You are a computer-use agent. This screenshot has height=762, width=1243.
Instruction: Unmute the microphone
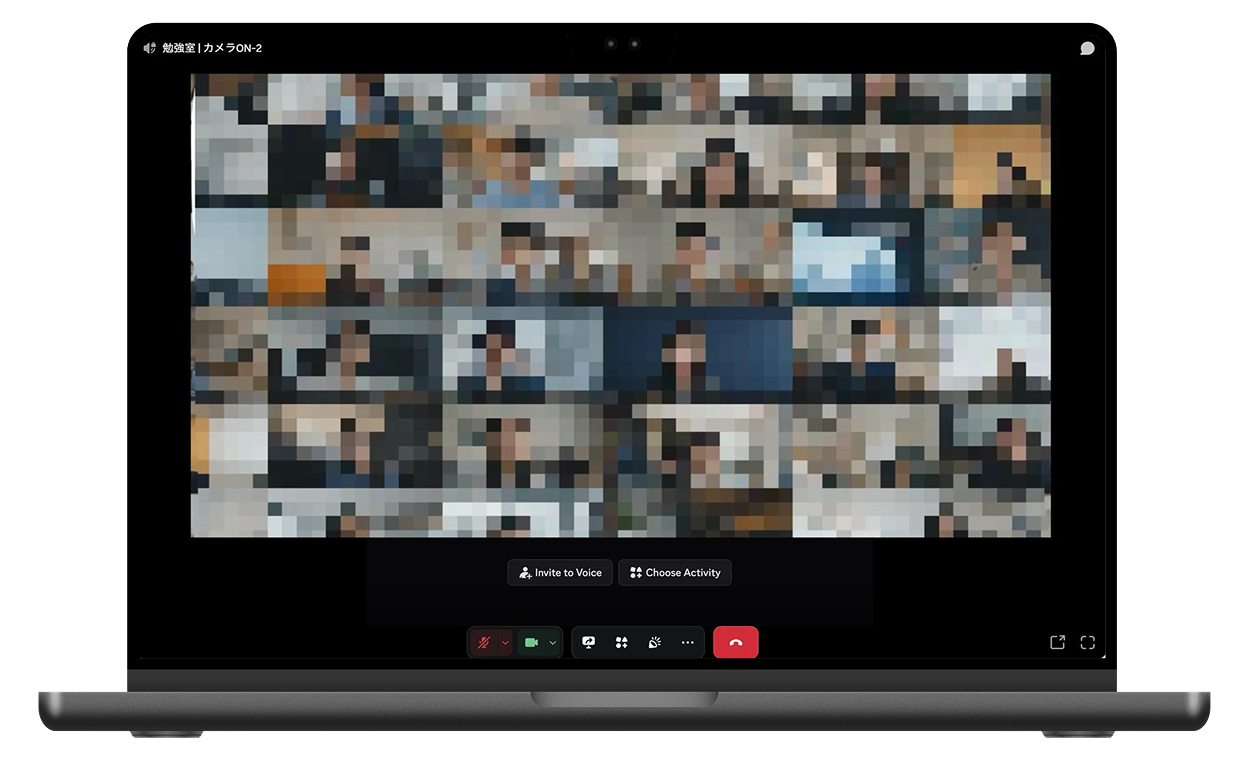pos(484,643)
